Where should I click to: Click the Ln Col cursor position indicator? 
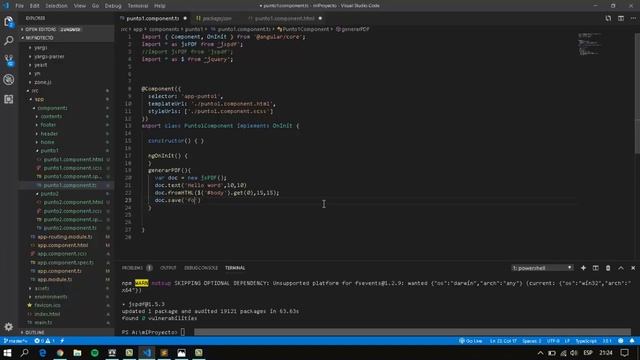point(503,341)
